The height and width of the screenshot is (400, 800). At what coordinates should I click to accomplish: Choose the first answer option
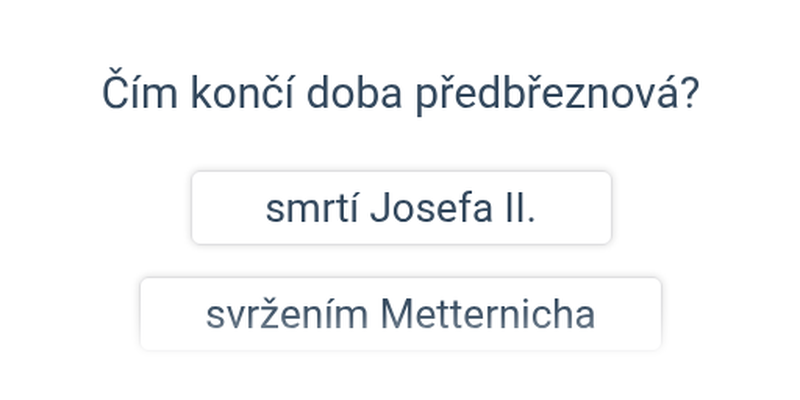point(400,208)
